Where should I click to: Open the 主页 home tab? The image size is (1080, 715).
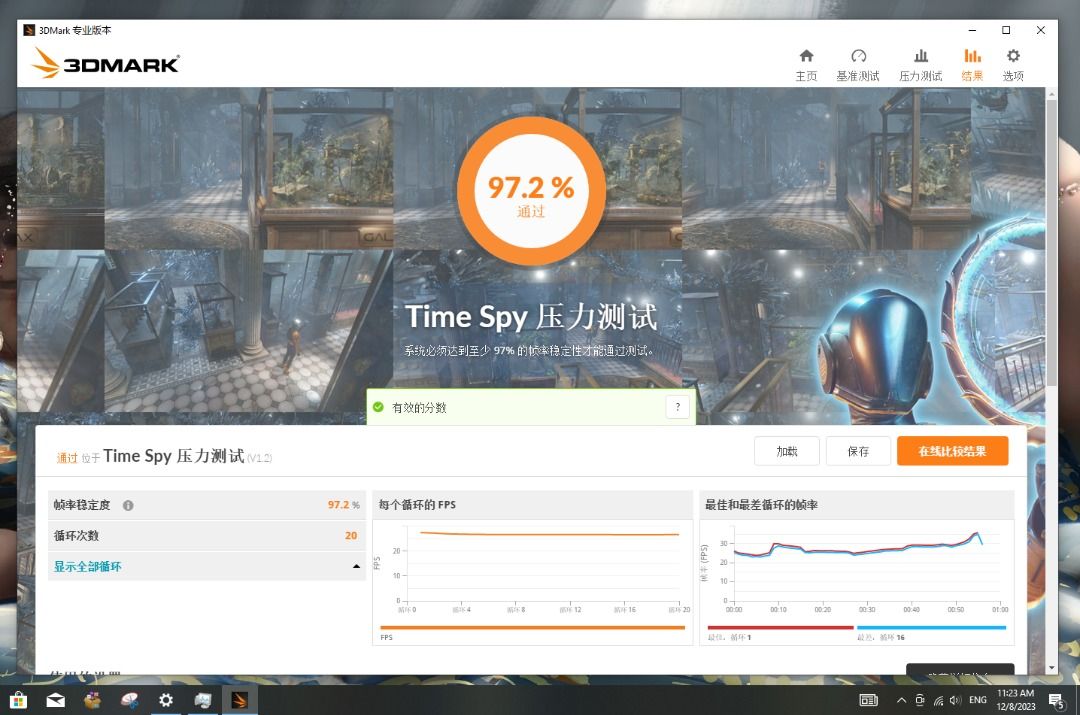pyautogui.click(x=806, y=65)
